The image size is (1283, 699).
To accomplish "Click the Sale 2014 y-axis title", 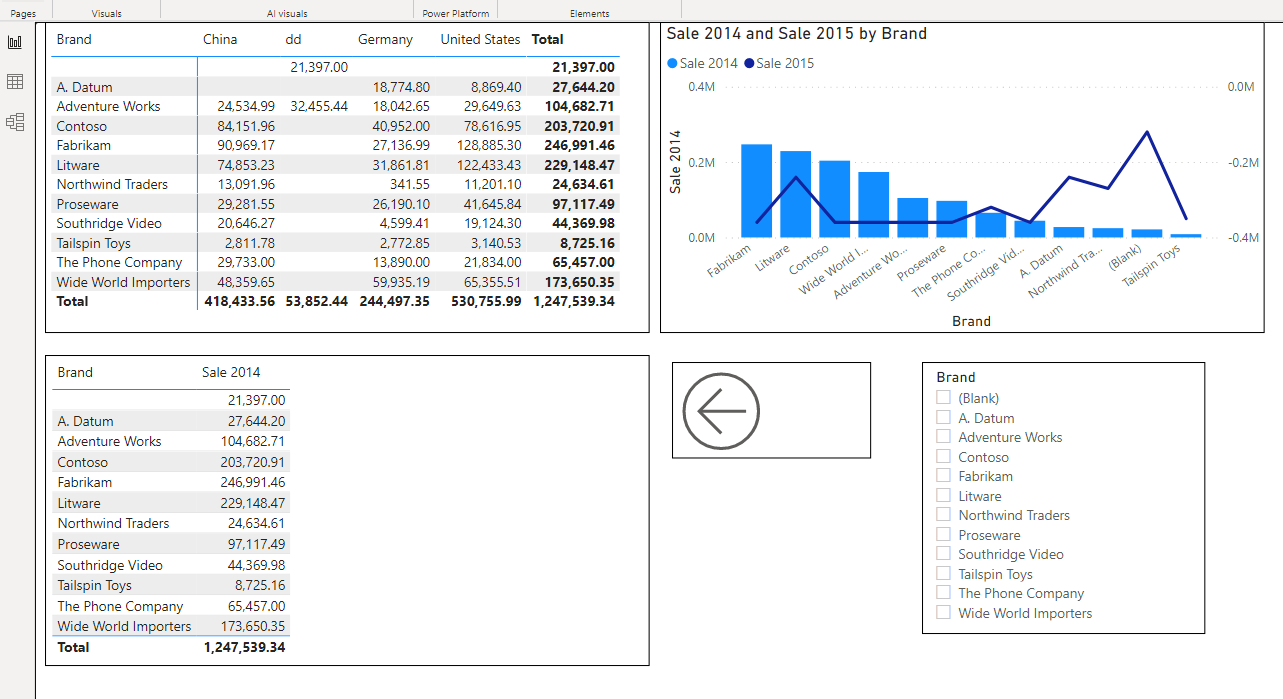I will coord(675,161).
